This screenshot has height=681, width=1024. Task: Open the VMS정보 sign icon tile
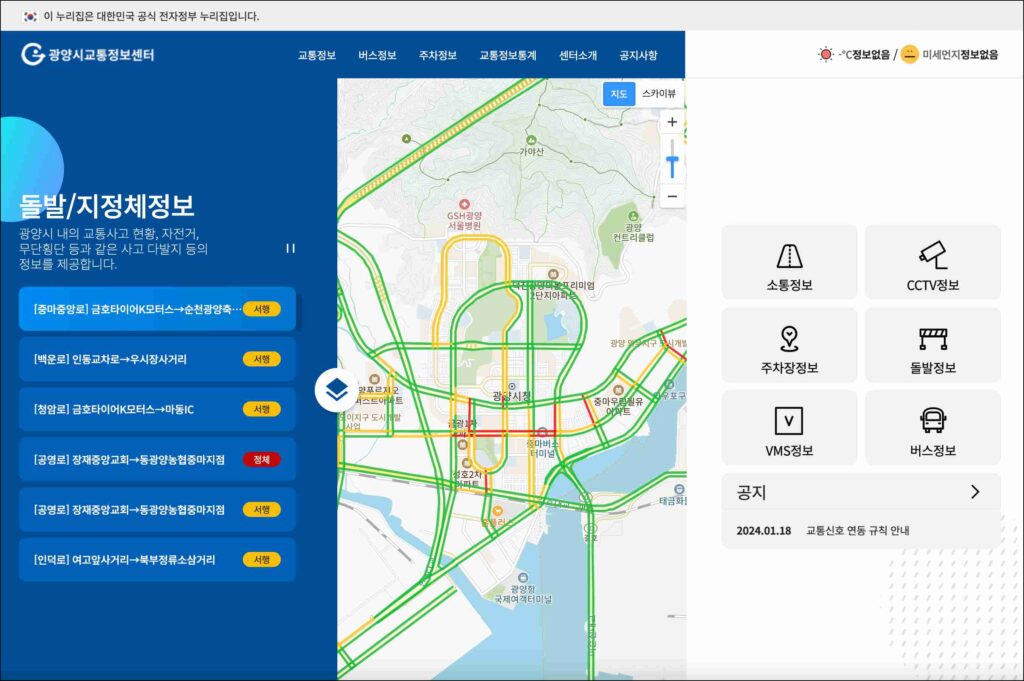(789, 428)
